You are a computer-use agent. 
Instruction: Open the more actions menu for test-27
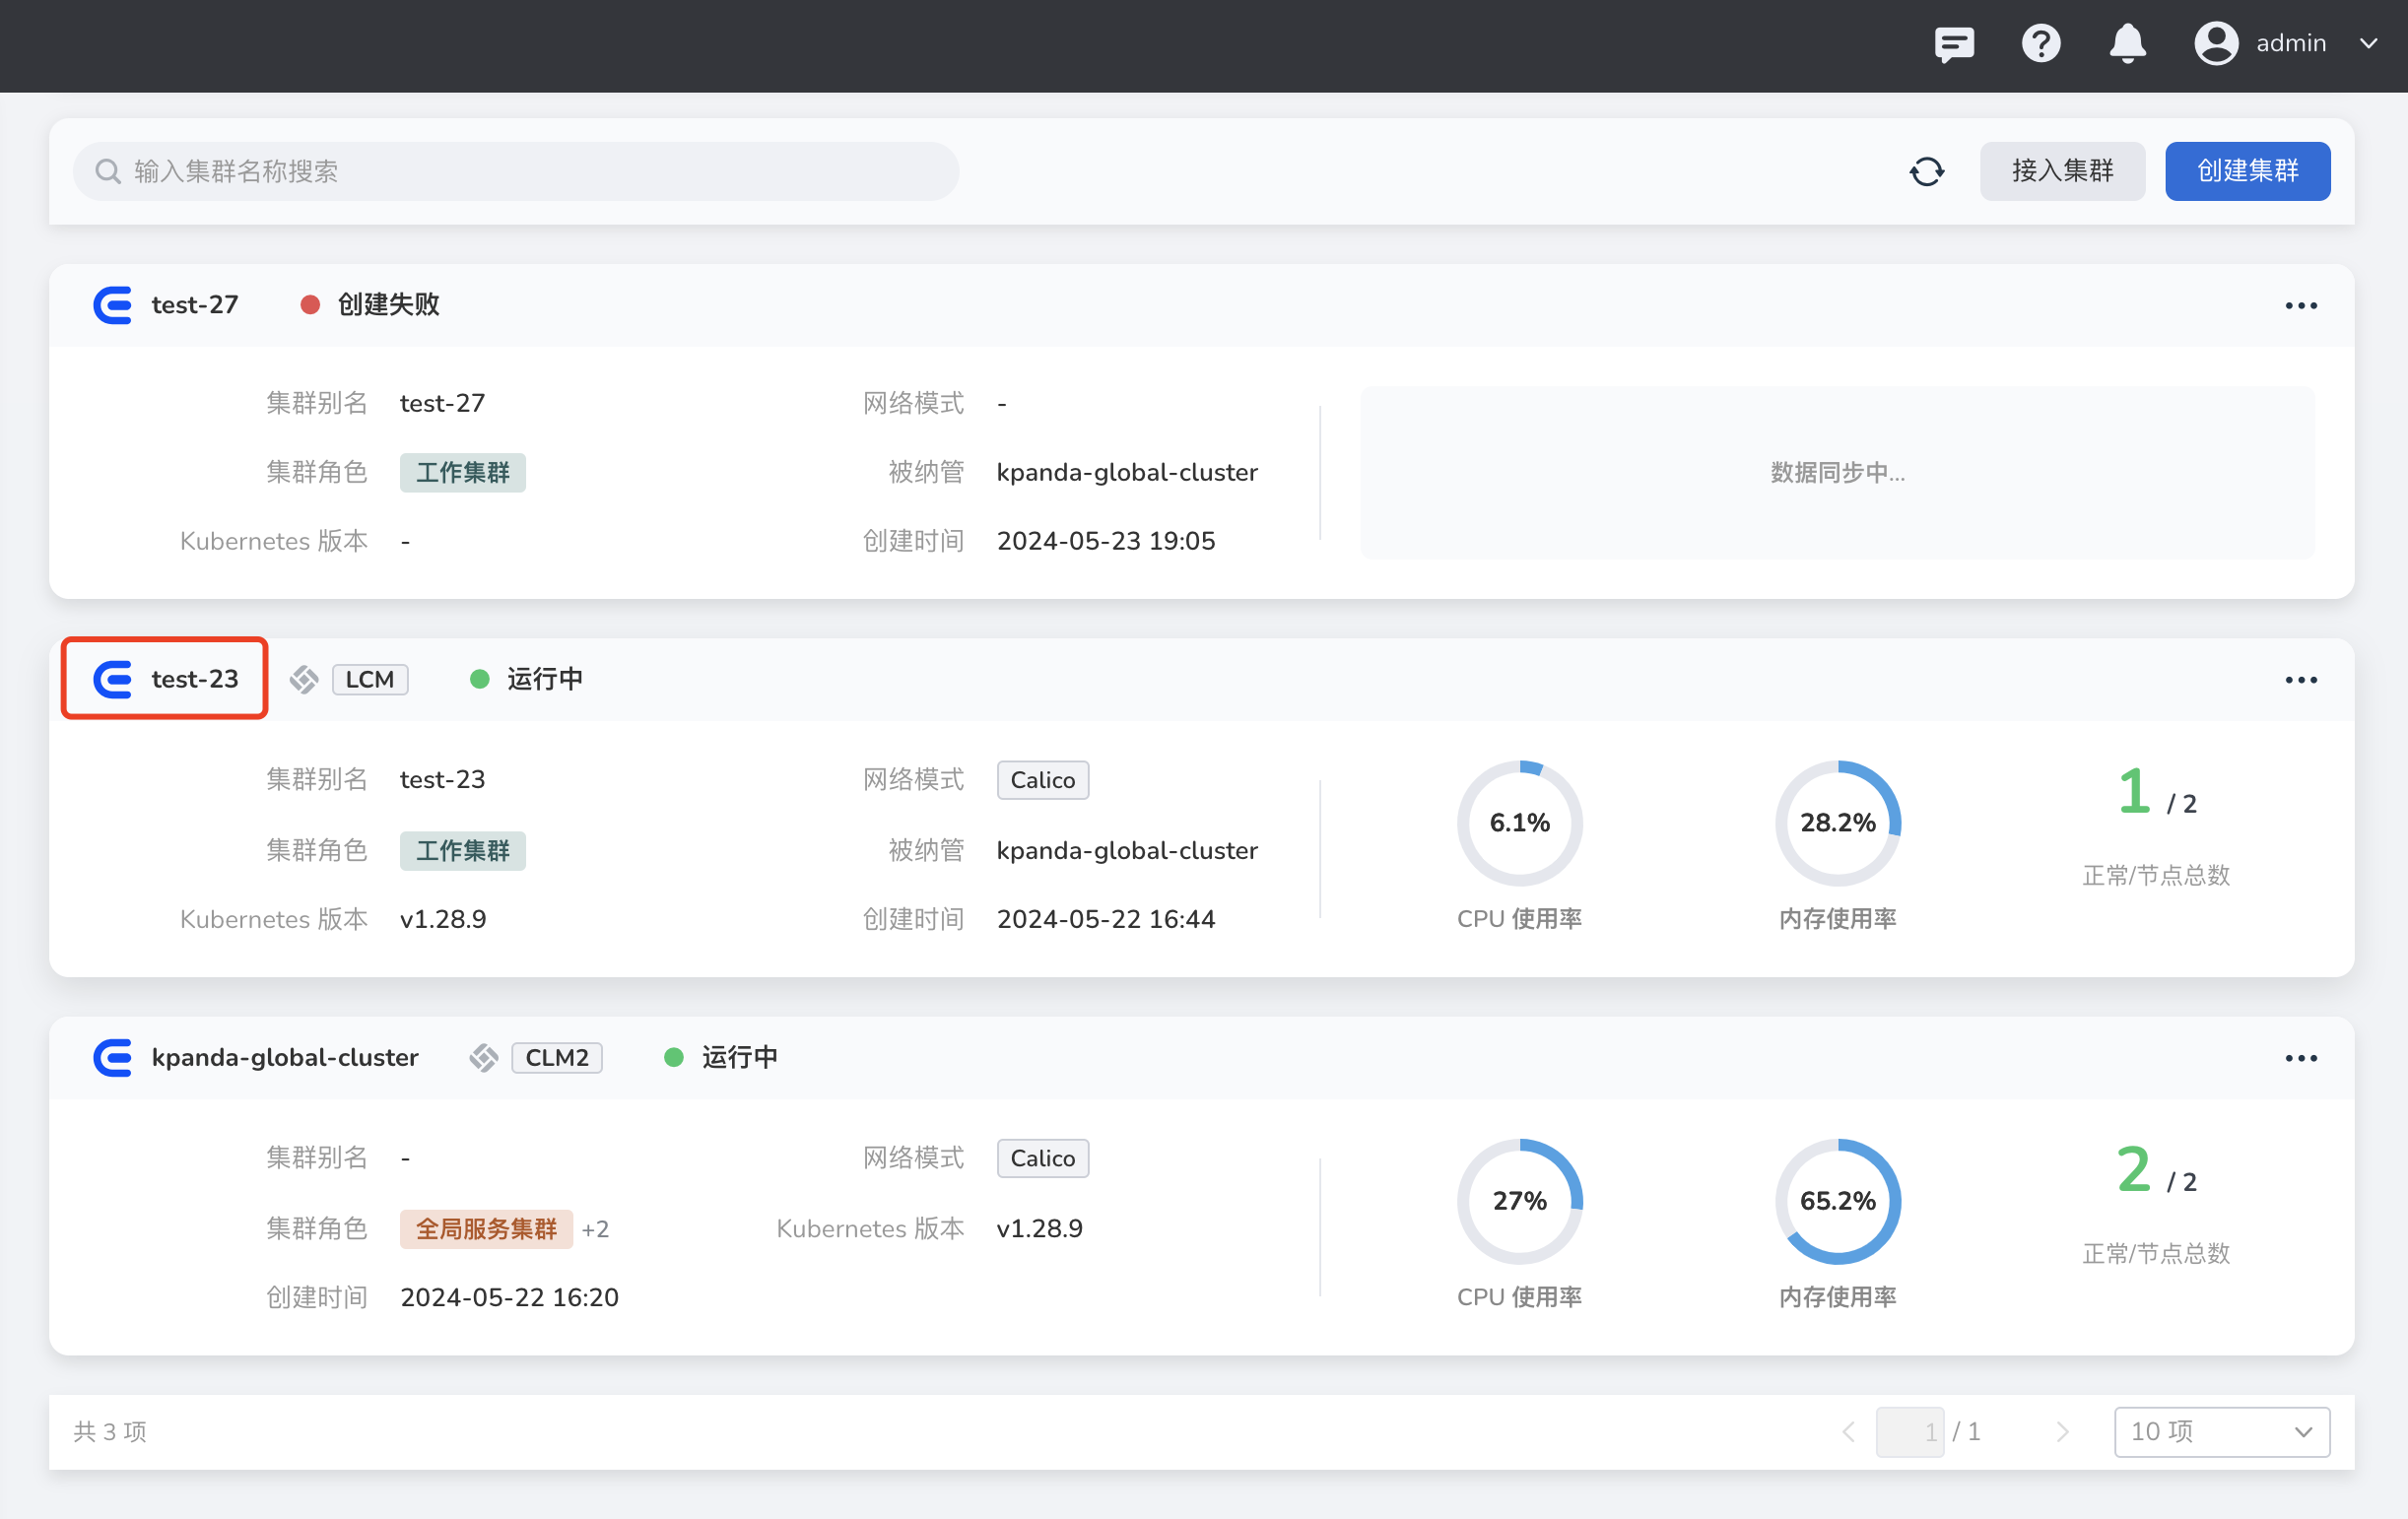click(2300, 305)
